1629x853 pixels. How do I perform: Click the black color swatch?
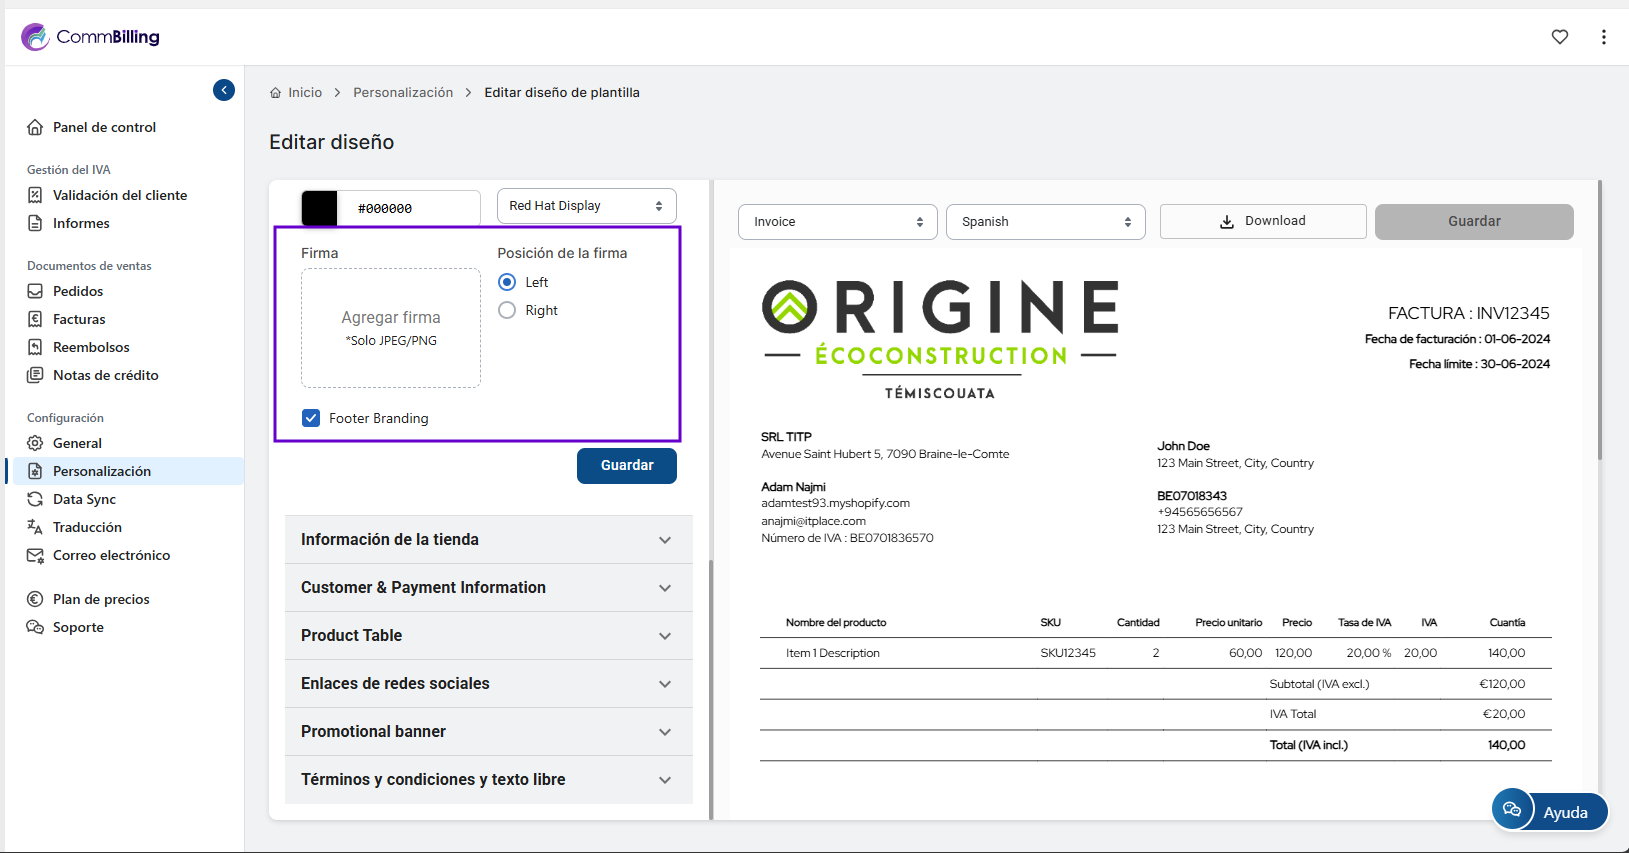pos(320,208)
